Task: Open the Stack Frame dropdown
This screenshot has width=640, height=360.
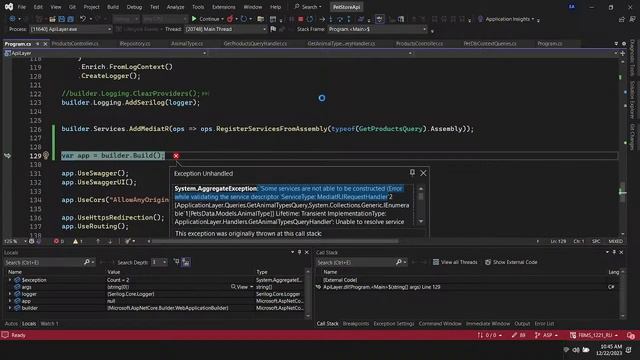Action: click(x=378, y=29)
